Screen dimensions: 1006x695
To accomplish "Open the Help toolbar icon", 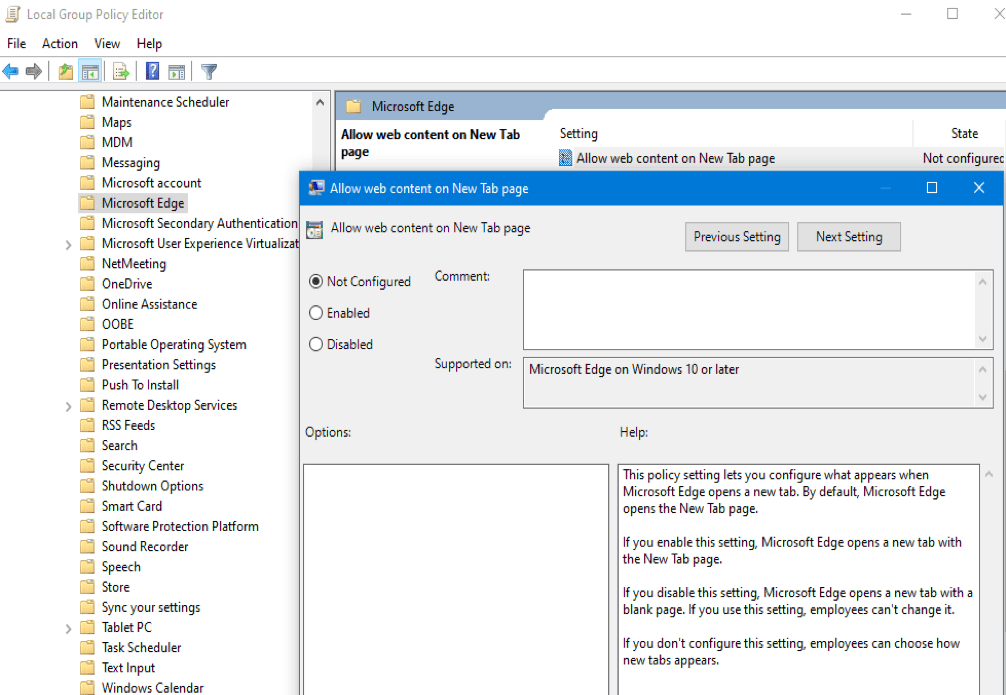I will pos(152,71).
